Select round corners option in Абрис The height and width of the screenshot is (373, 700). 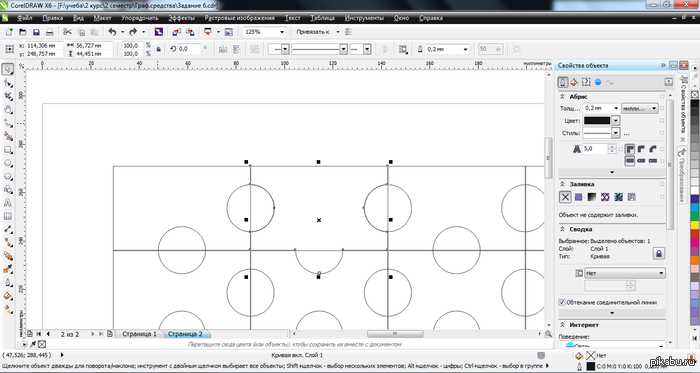pos(642,149)
